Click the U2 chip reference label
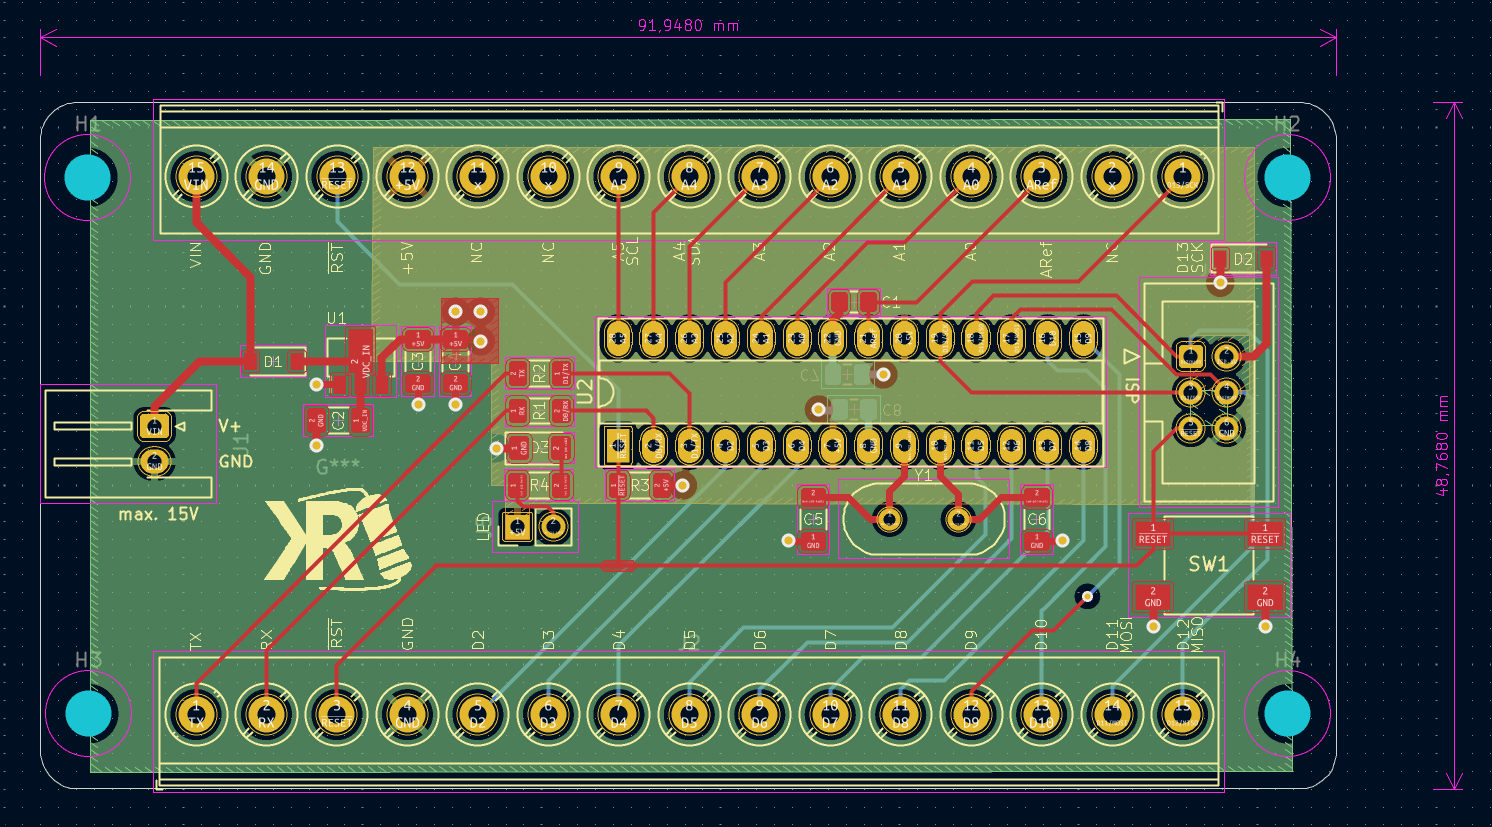Image resolution: width=1492 pixels, height=827 pixels. point(585,392)
